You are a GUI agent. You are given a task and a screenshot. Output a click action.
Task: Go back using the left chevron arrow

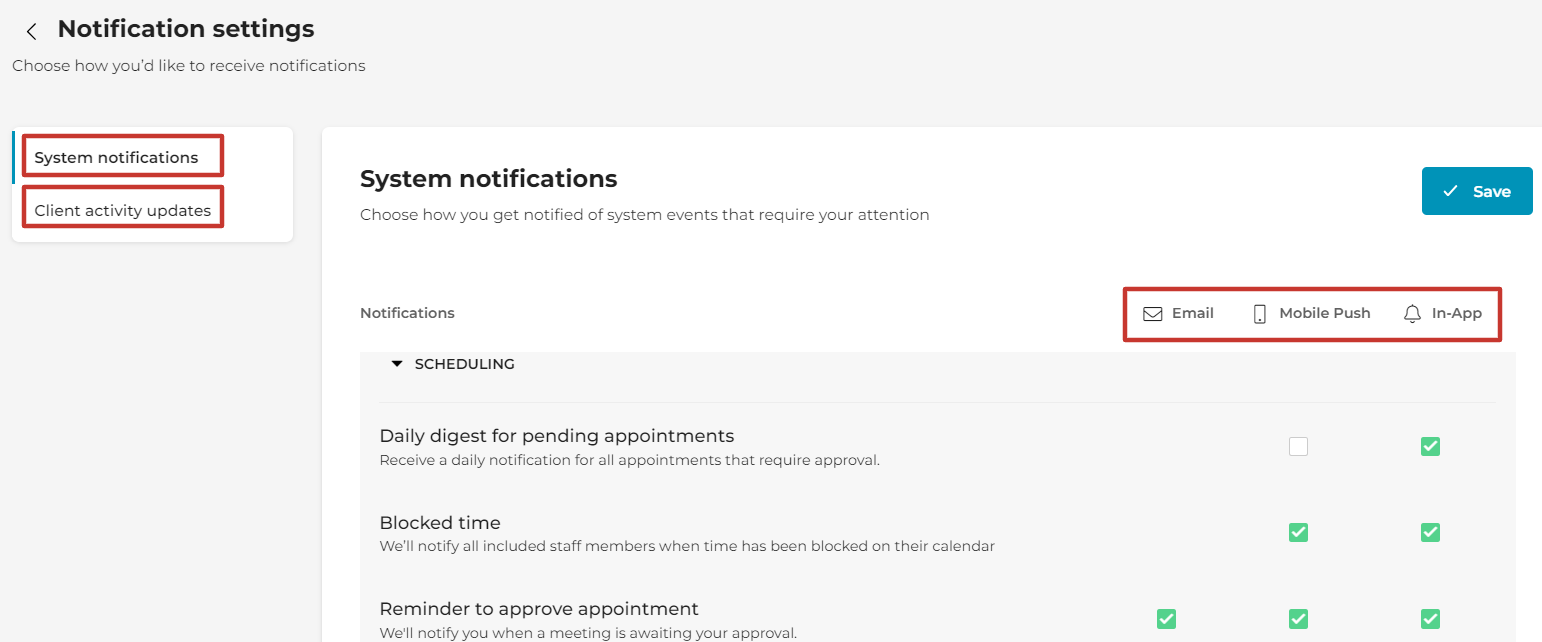coord(32,31)
